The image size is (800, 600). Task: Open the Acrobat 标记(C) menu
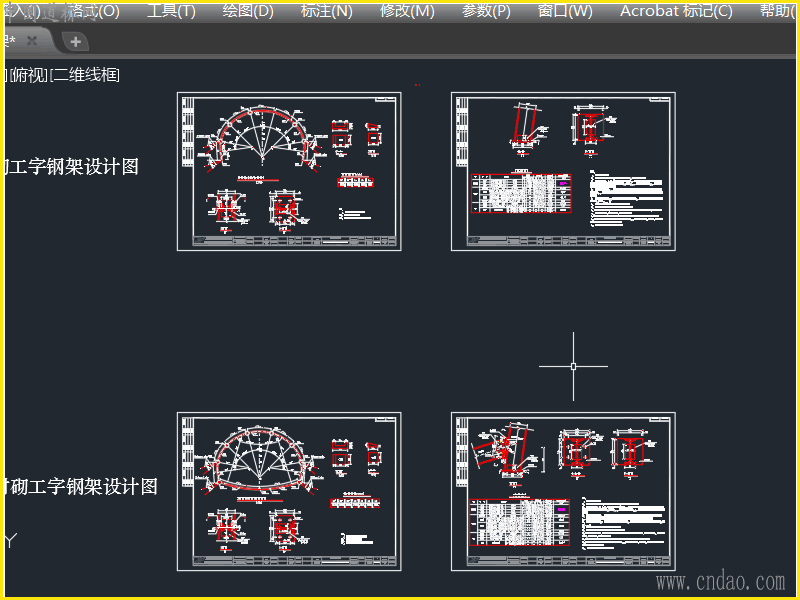tap(676, 11)
